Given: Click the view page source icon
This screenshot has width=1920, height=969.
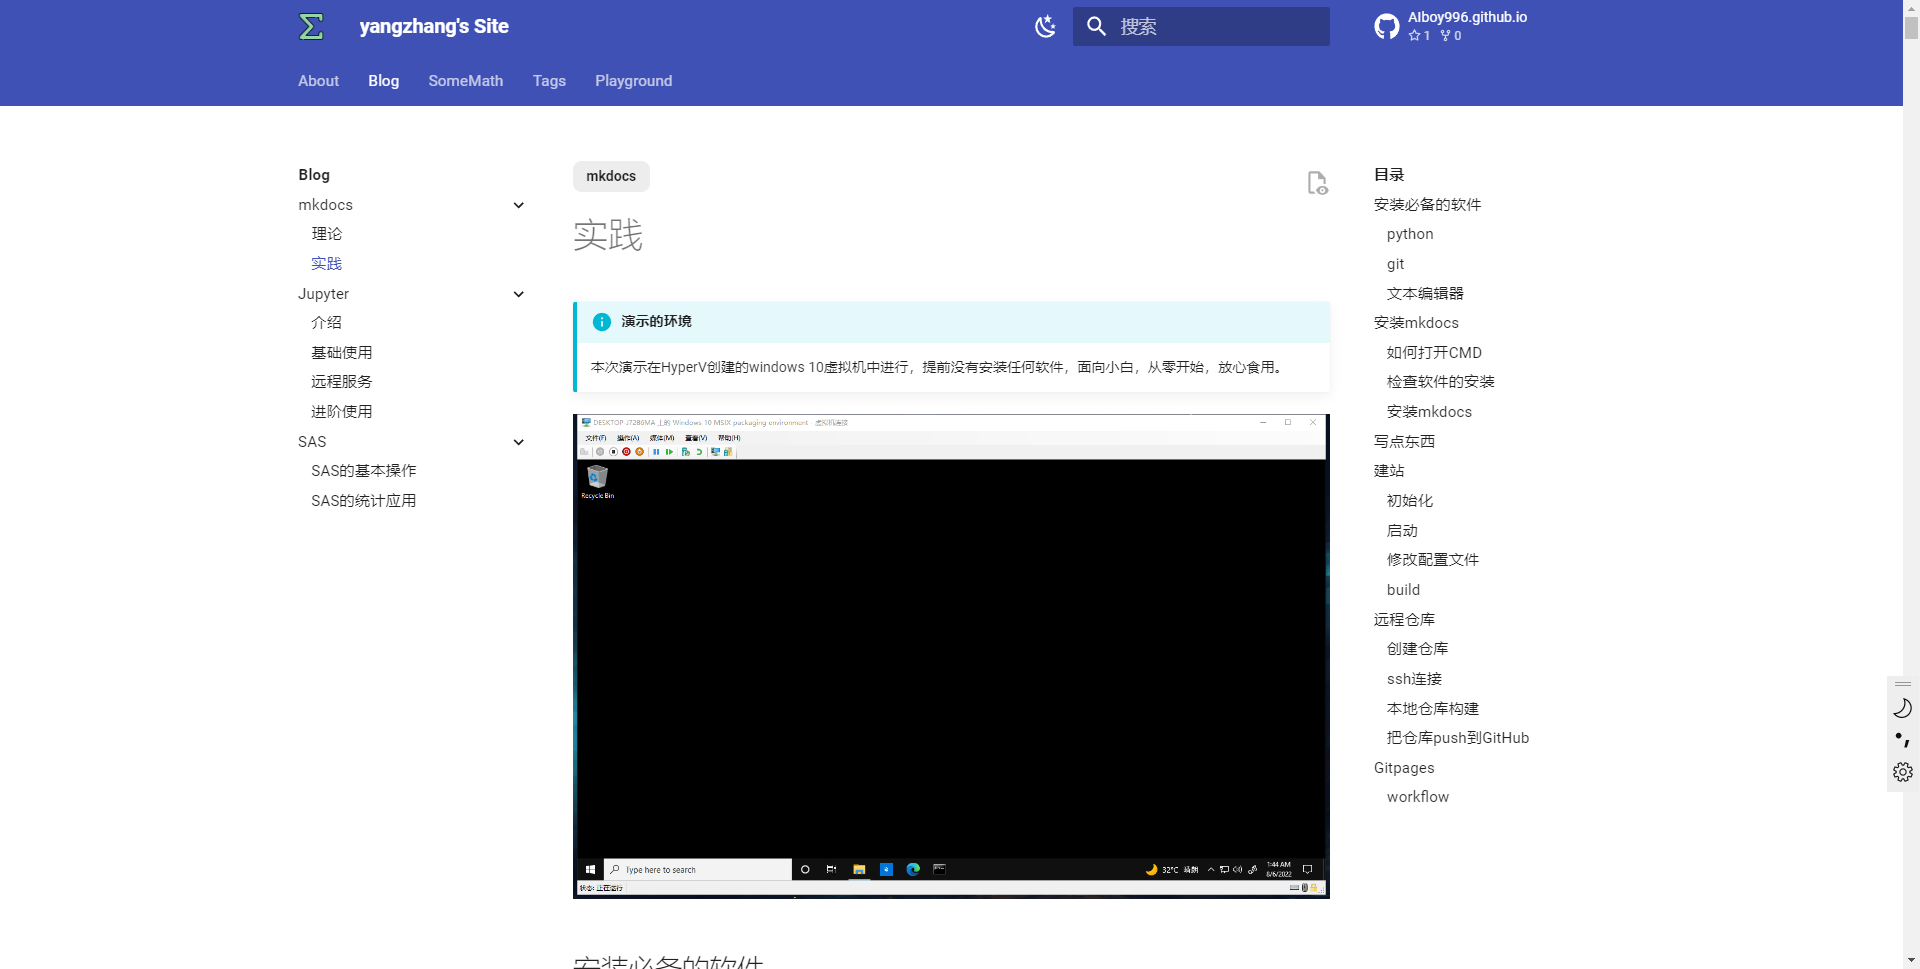Looking at the screenshot, I should click(x=1317, y=183).
